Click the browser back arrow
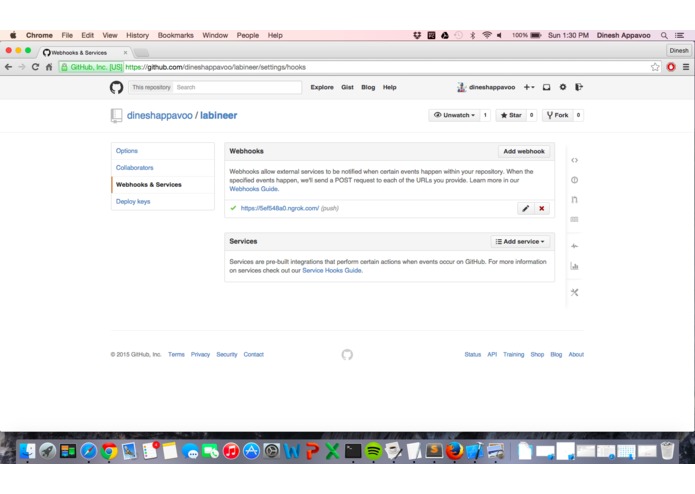Viewport: 695px width, 494px height. pos(8,67)
